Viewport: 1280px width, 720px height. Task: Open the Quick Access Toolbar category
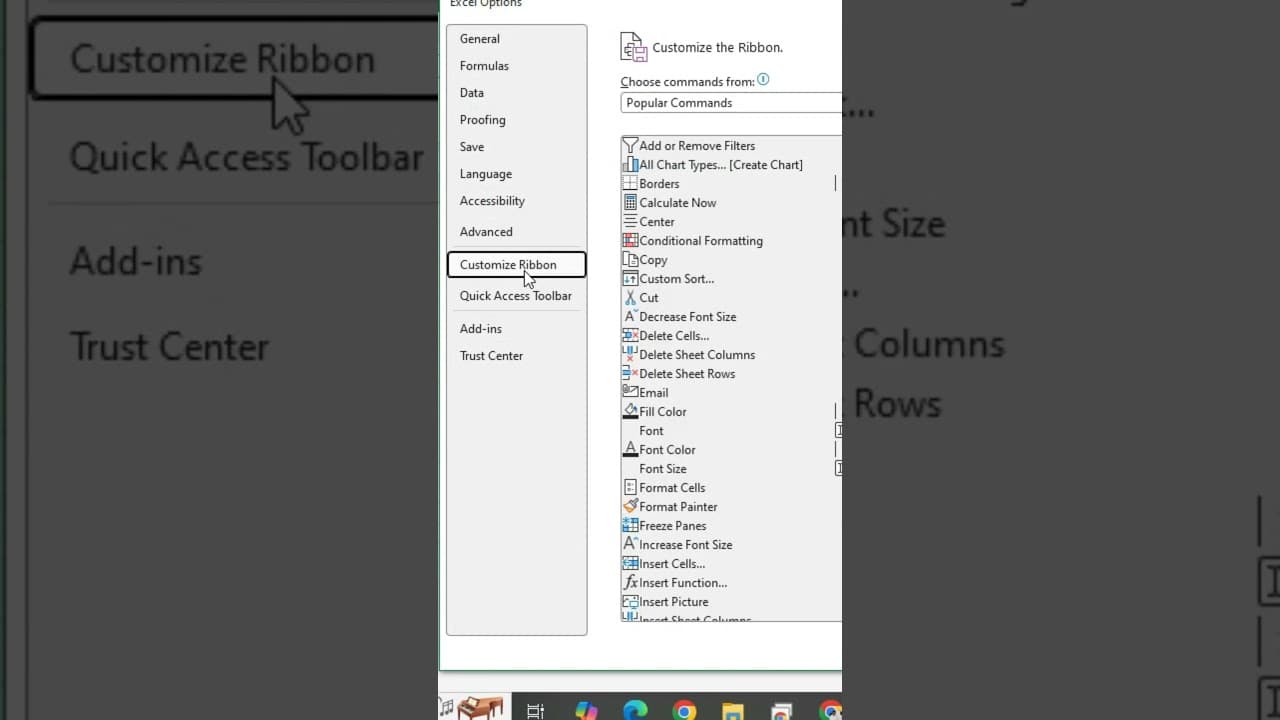tap(516, 296)
